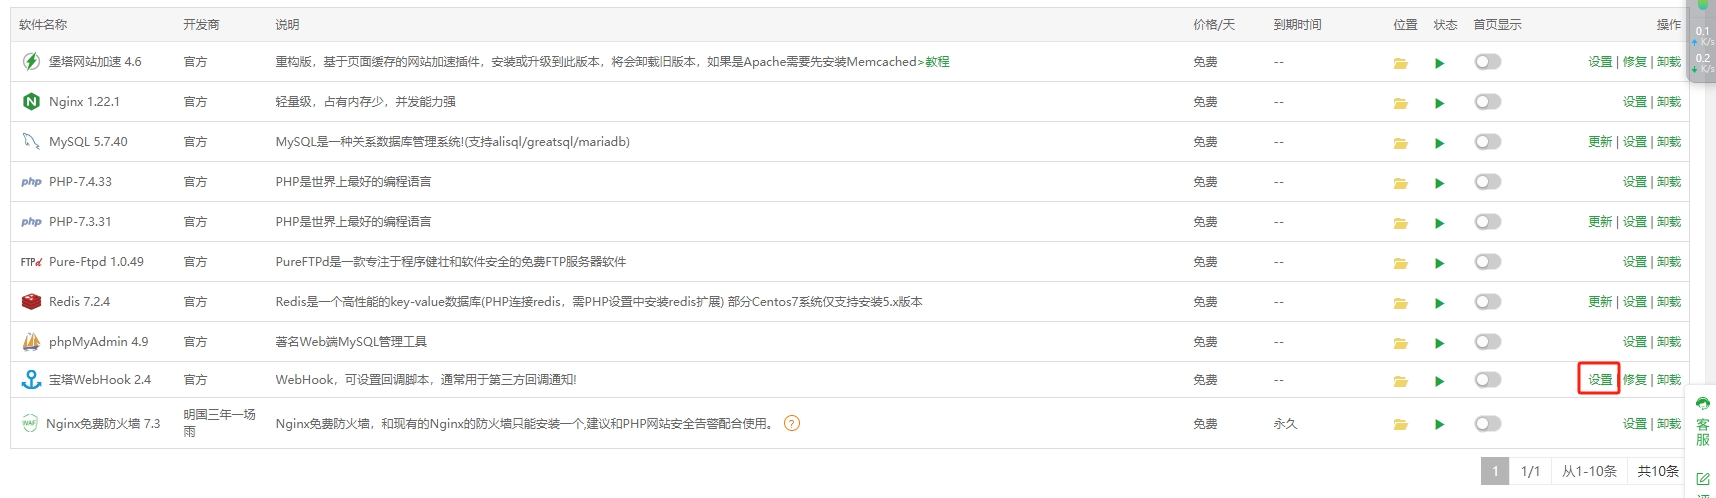This screenshot has height=498, width=1716.
Task: Click status play icon for phpMyAdmin 4.9
Action: pos(1439,343)
